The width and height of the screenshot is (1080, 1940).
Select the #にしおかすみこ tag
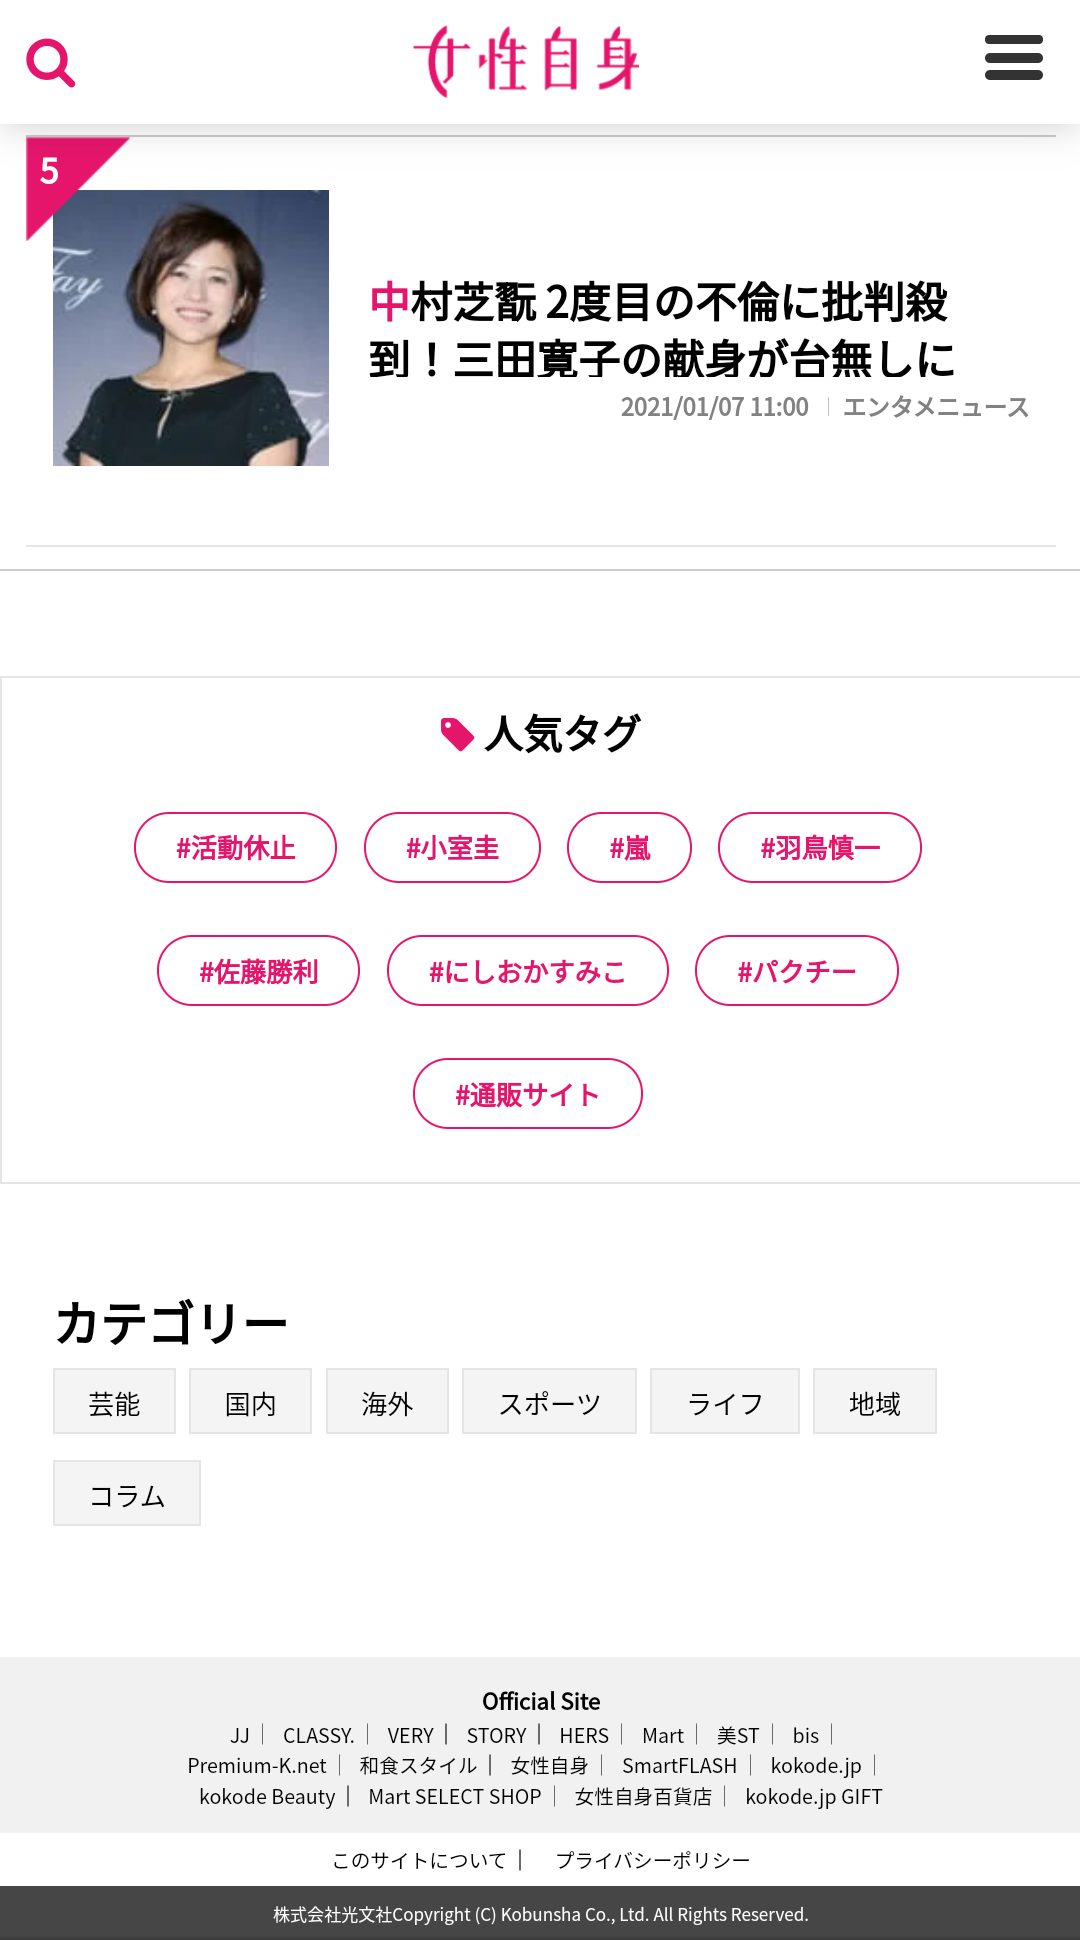tap(527, 971)
